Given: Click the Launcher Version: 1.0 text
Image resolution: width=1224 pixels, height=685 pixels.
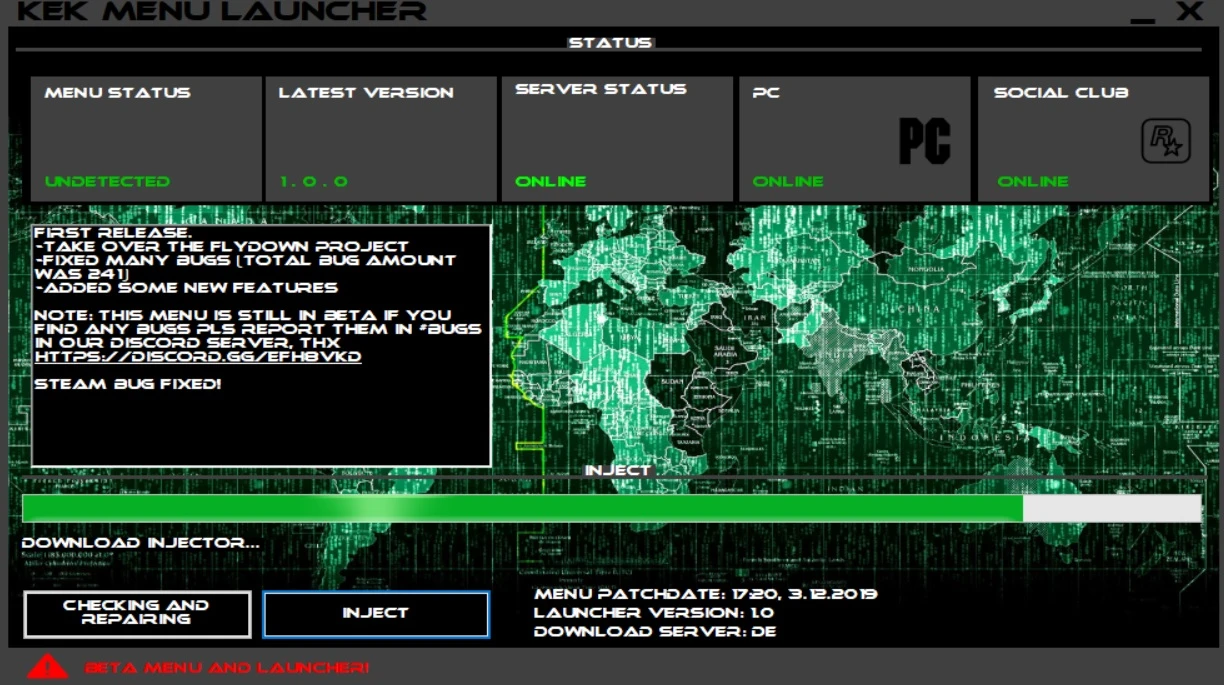Looking at the screenshot, I should pos(654,613).
